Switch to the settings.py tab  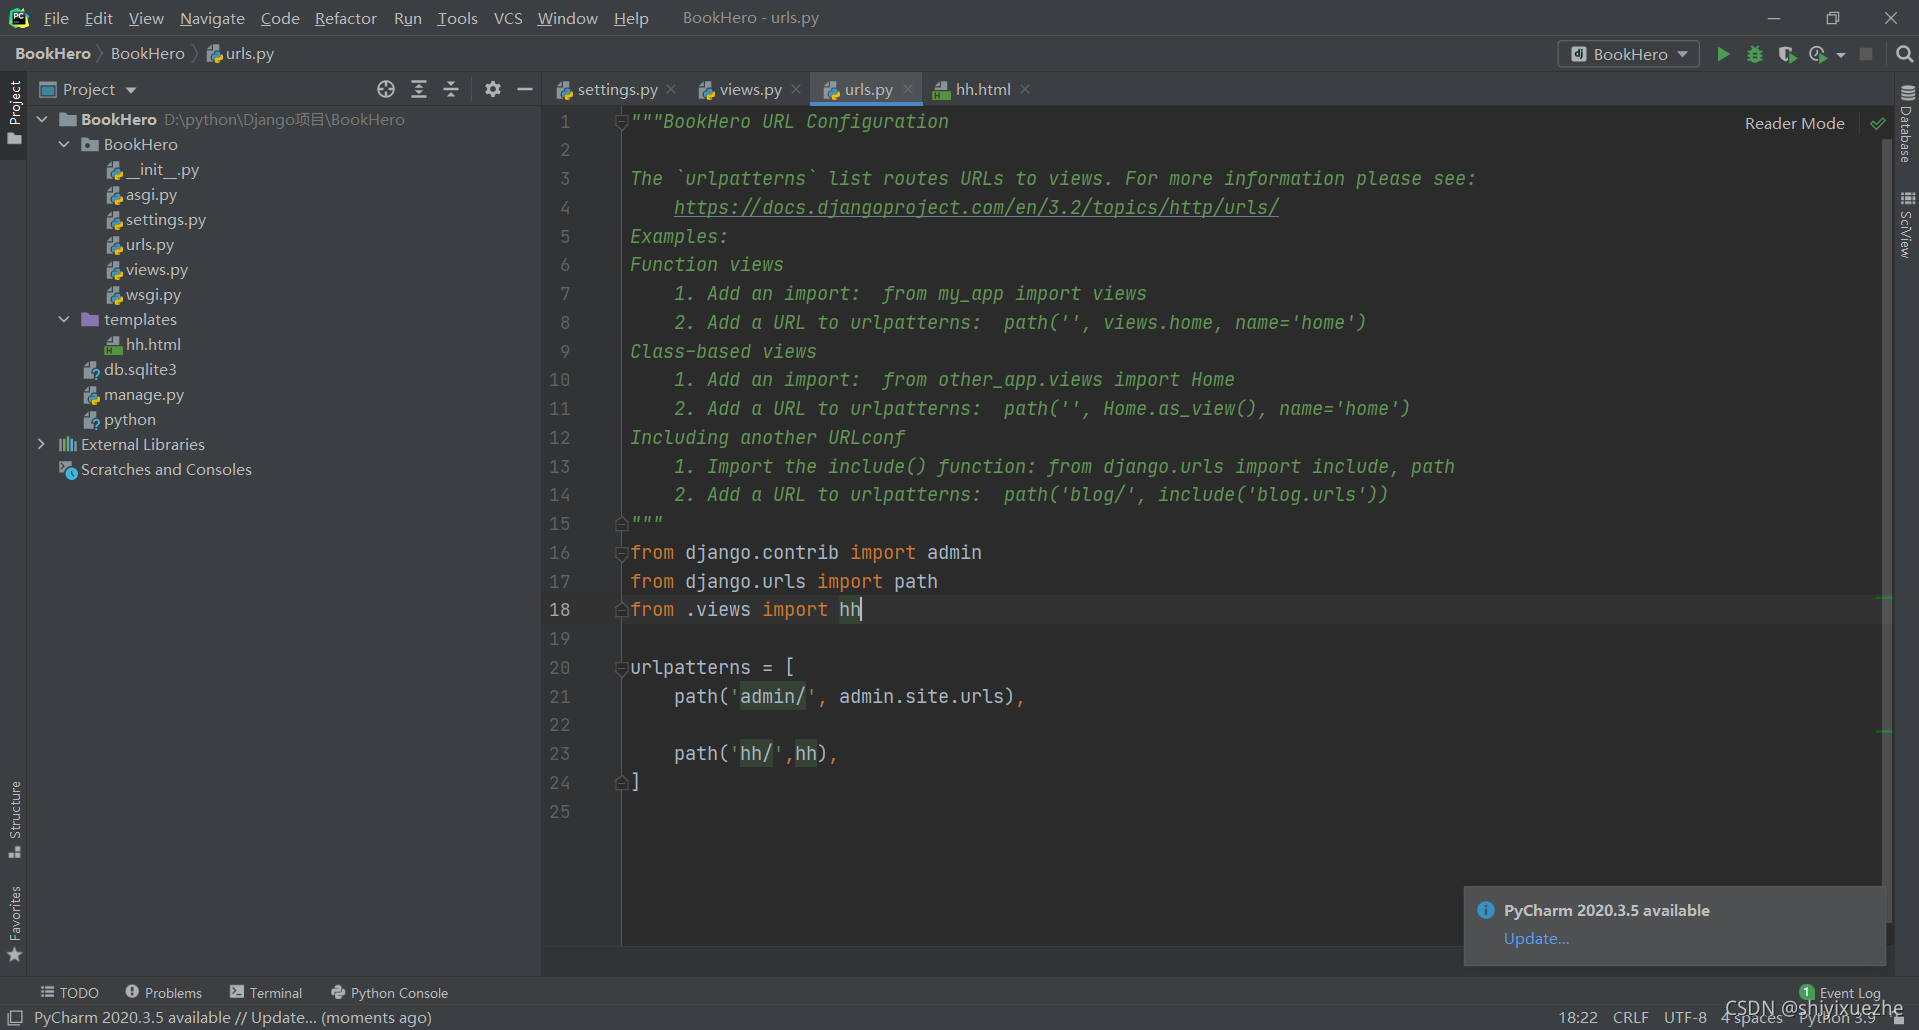click(x=616, y=89)
